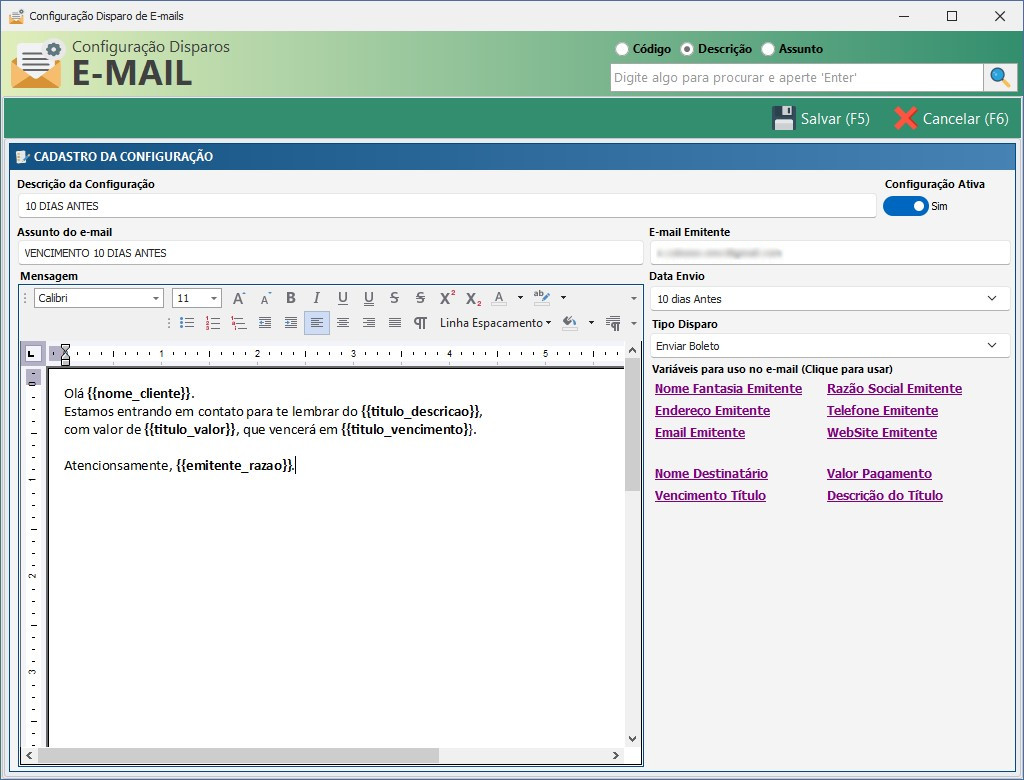The image size is (1024, 780).
Task: Click the Vencimento Título variable link
Action: 710,496
